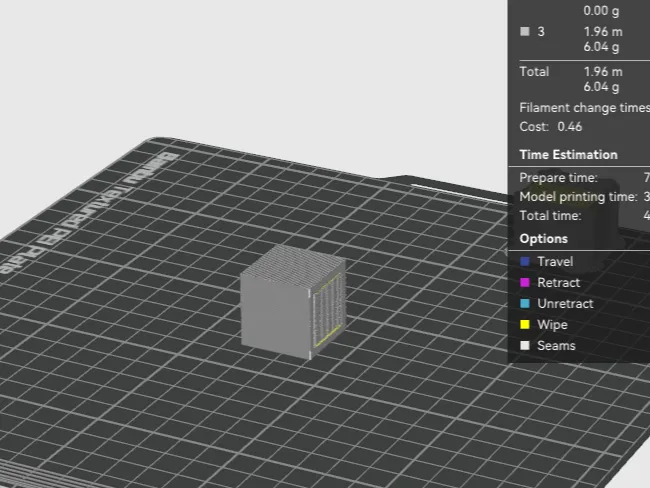Click the 1.96 m value for filament 3
Image resolution: width=650 pixels, height=488 pixels.
click(x=603, y=32)
